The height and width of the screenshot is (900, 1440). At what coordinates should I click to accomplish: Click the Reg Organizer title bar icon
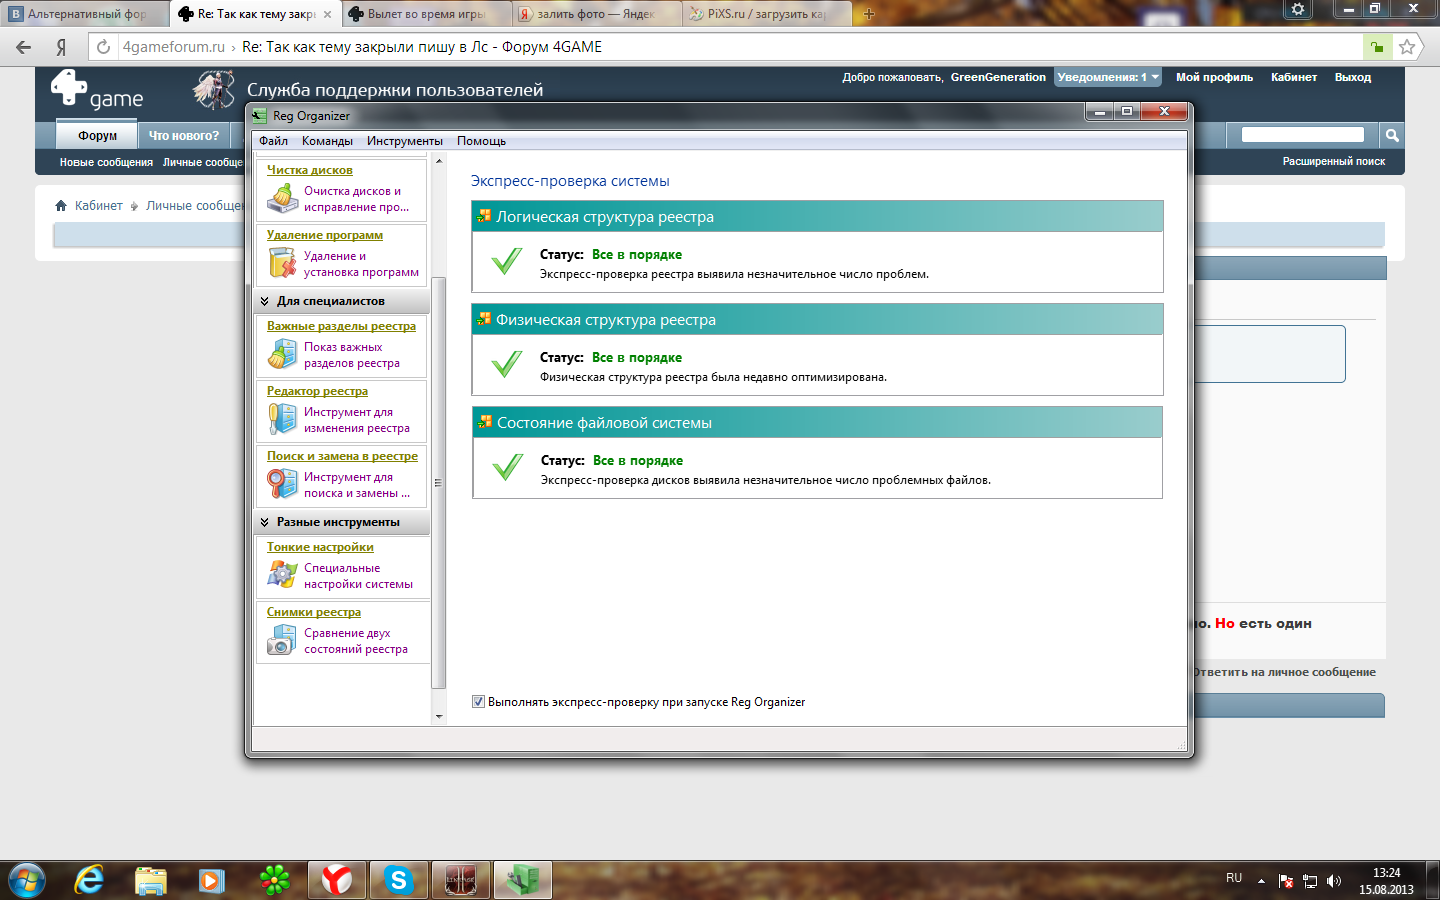(x=260, y=115)
